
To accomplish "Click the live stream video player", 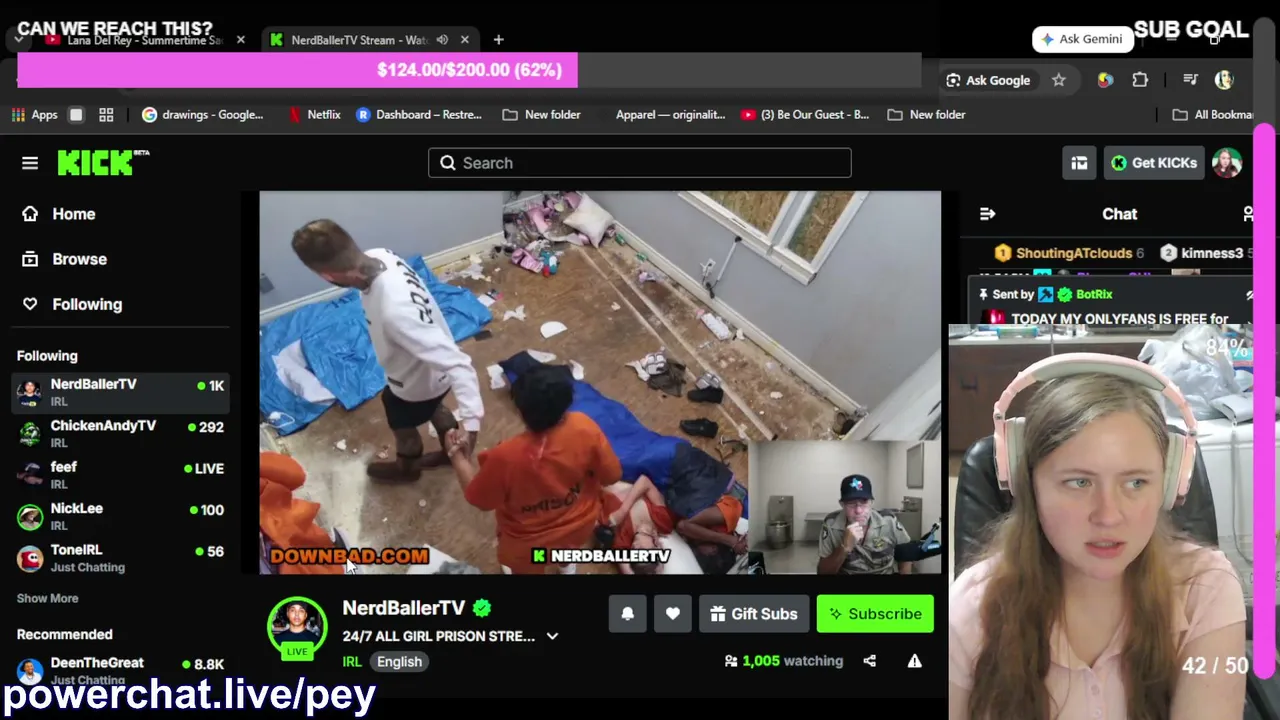I will click(600, 382).
